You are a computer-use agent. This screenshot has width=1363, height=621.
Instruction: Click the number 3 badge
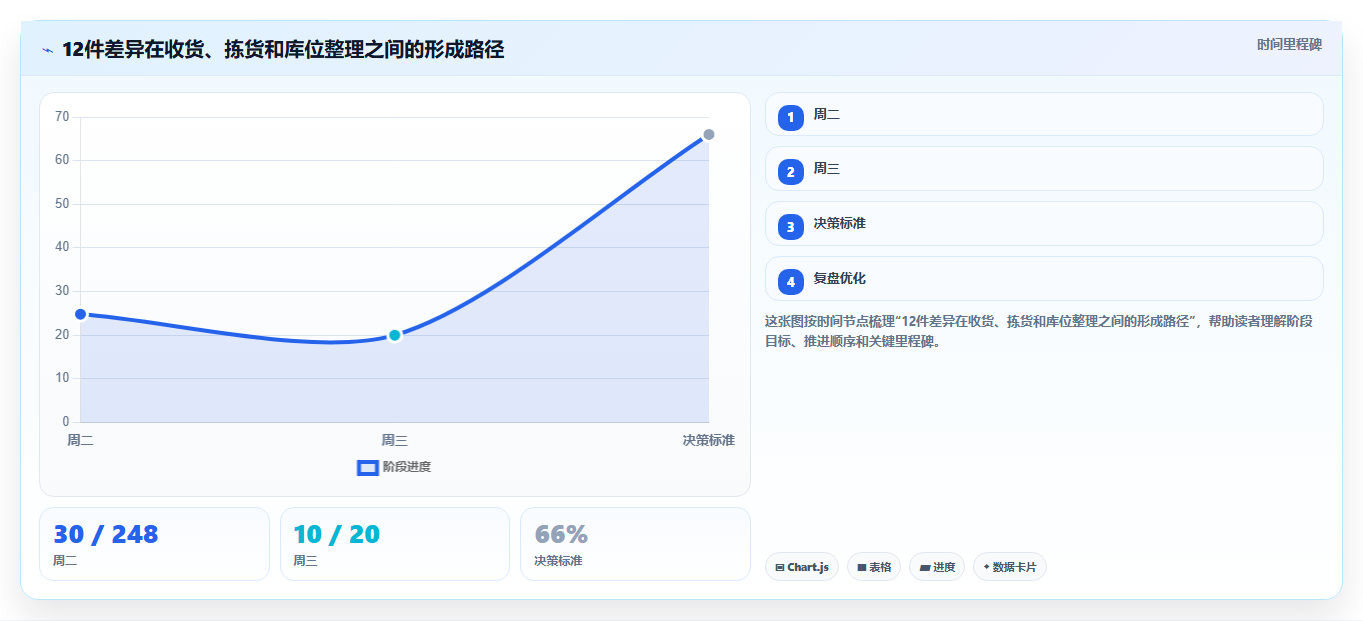[x=791, y=227]
